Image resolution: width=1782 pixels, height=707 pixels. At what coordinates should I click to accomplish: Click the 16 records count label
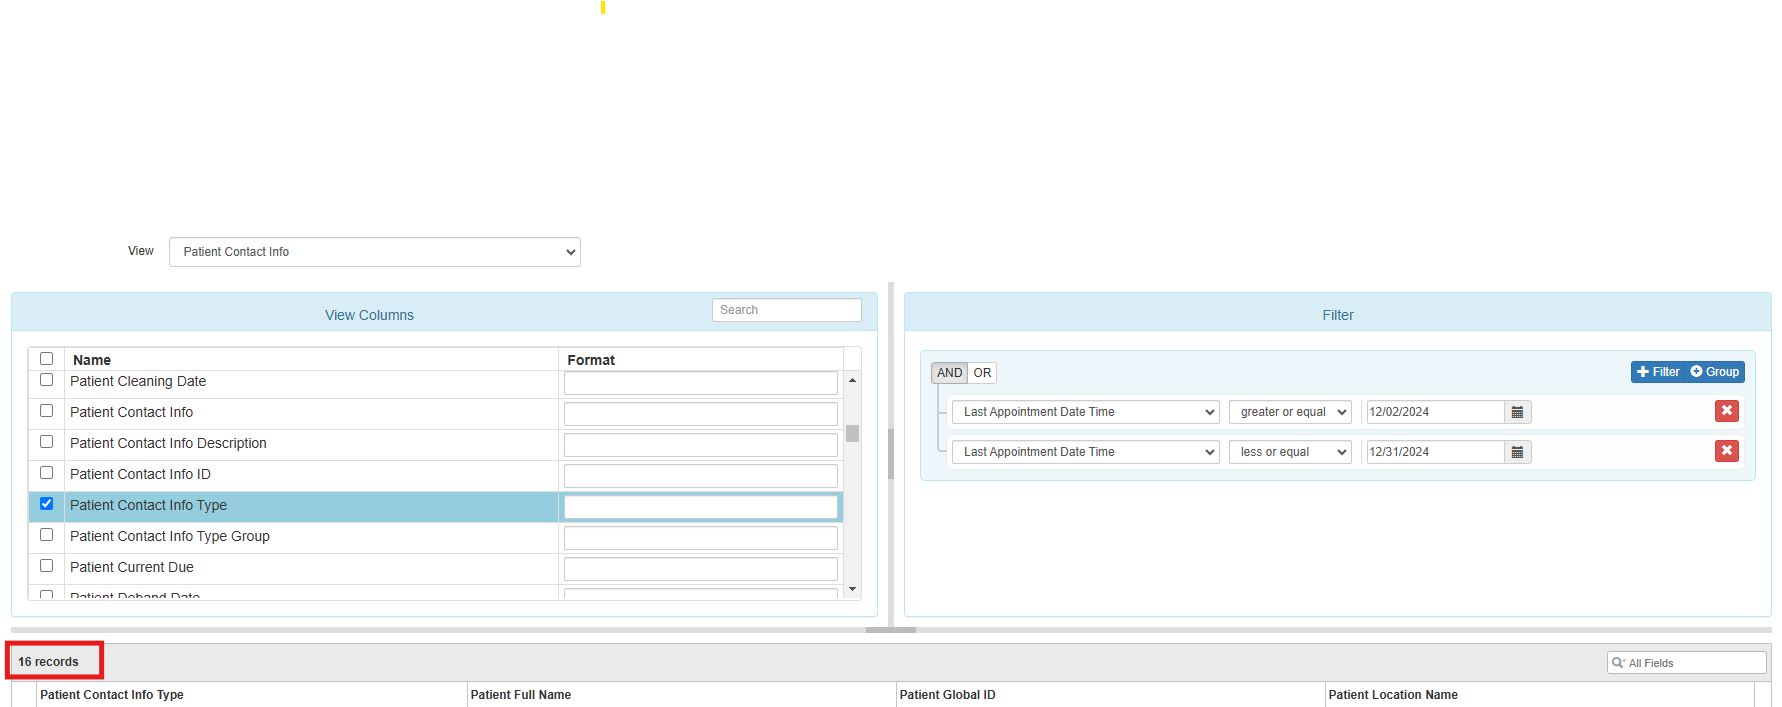[48, 662]
